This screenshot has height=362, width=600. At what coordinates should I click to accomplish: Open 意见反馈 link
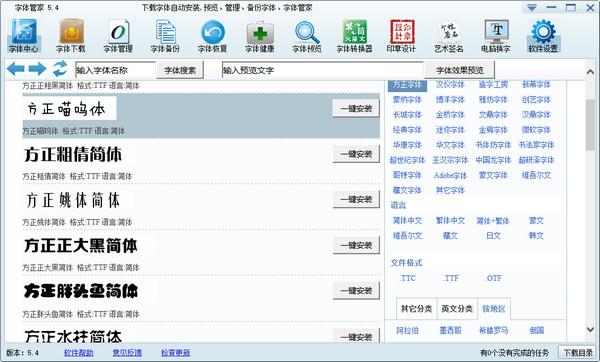[x=127, y=352]
